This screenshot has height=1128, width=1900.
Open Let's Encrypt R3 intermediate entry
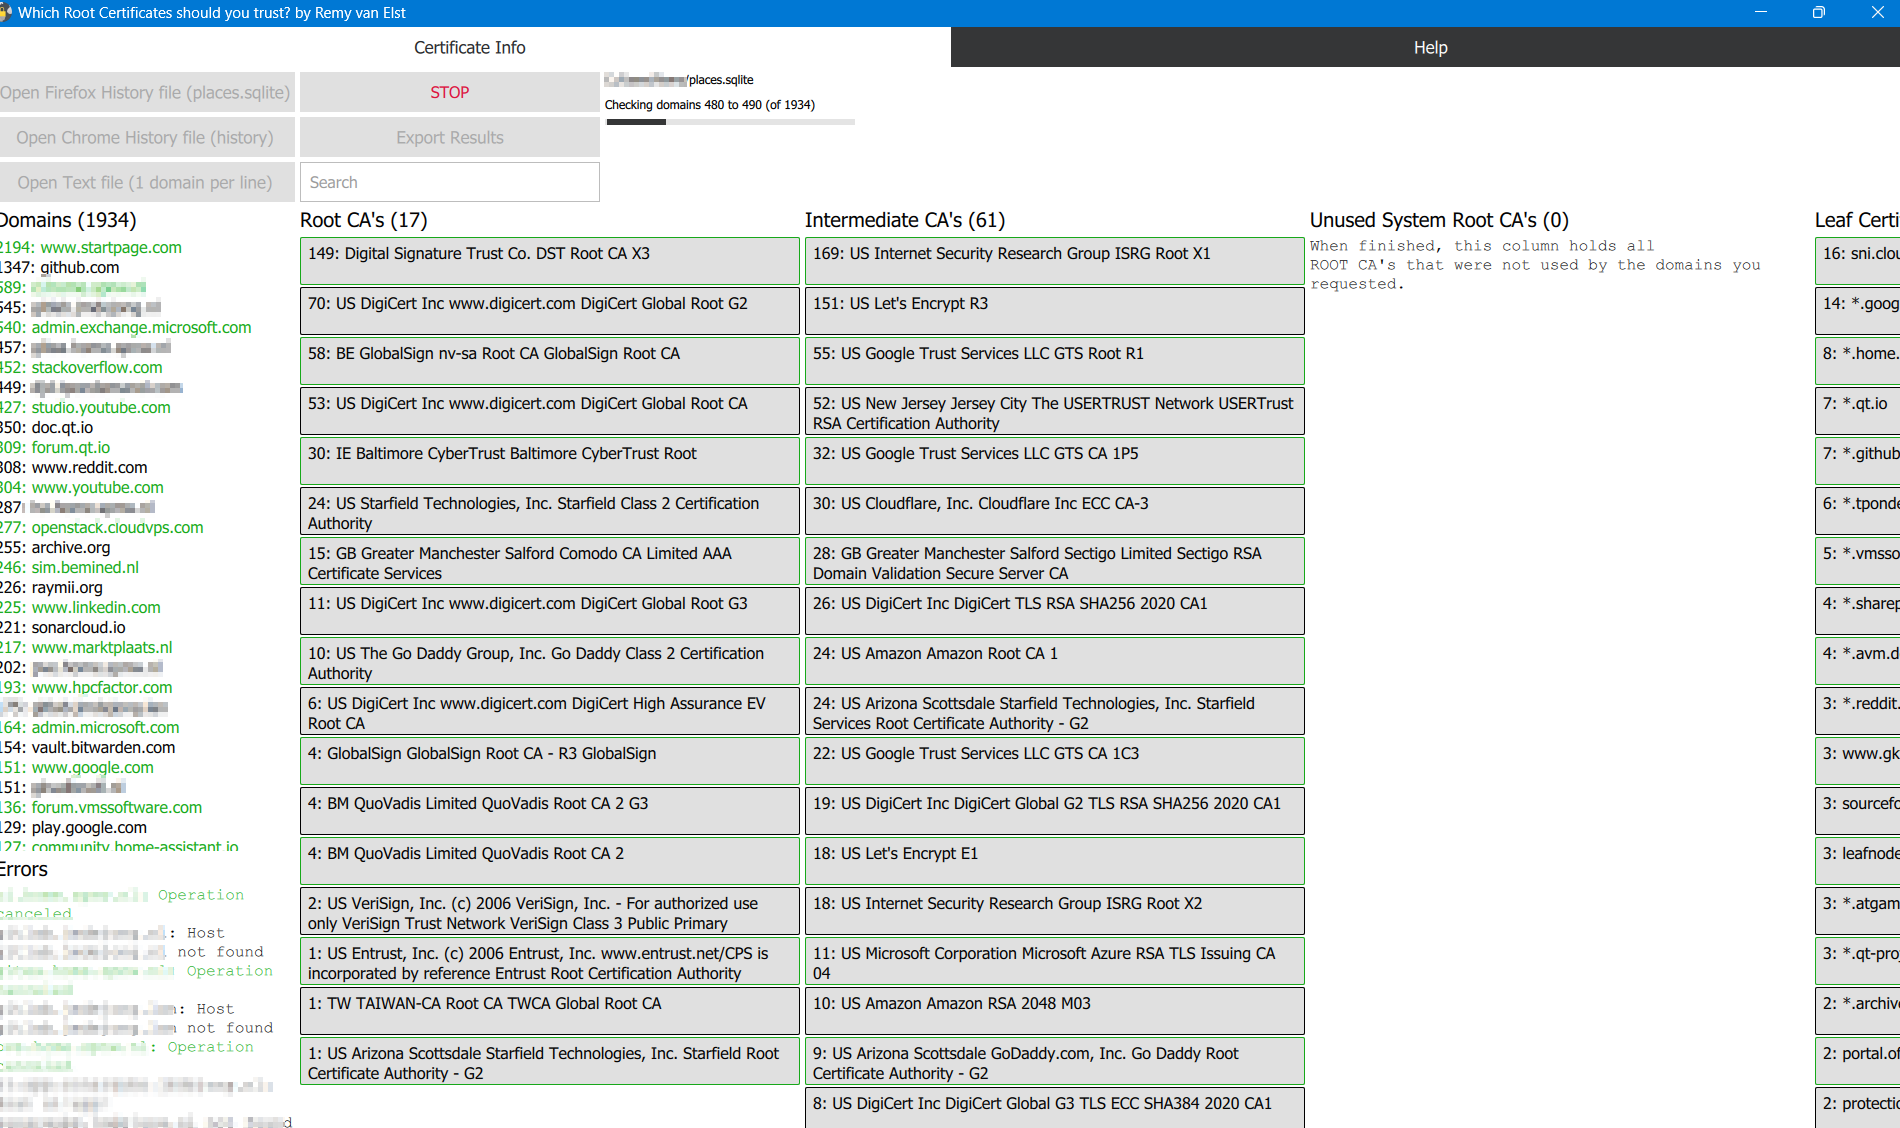(x=1054, y=310)
